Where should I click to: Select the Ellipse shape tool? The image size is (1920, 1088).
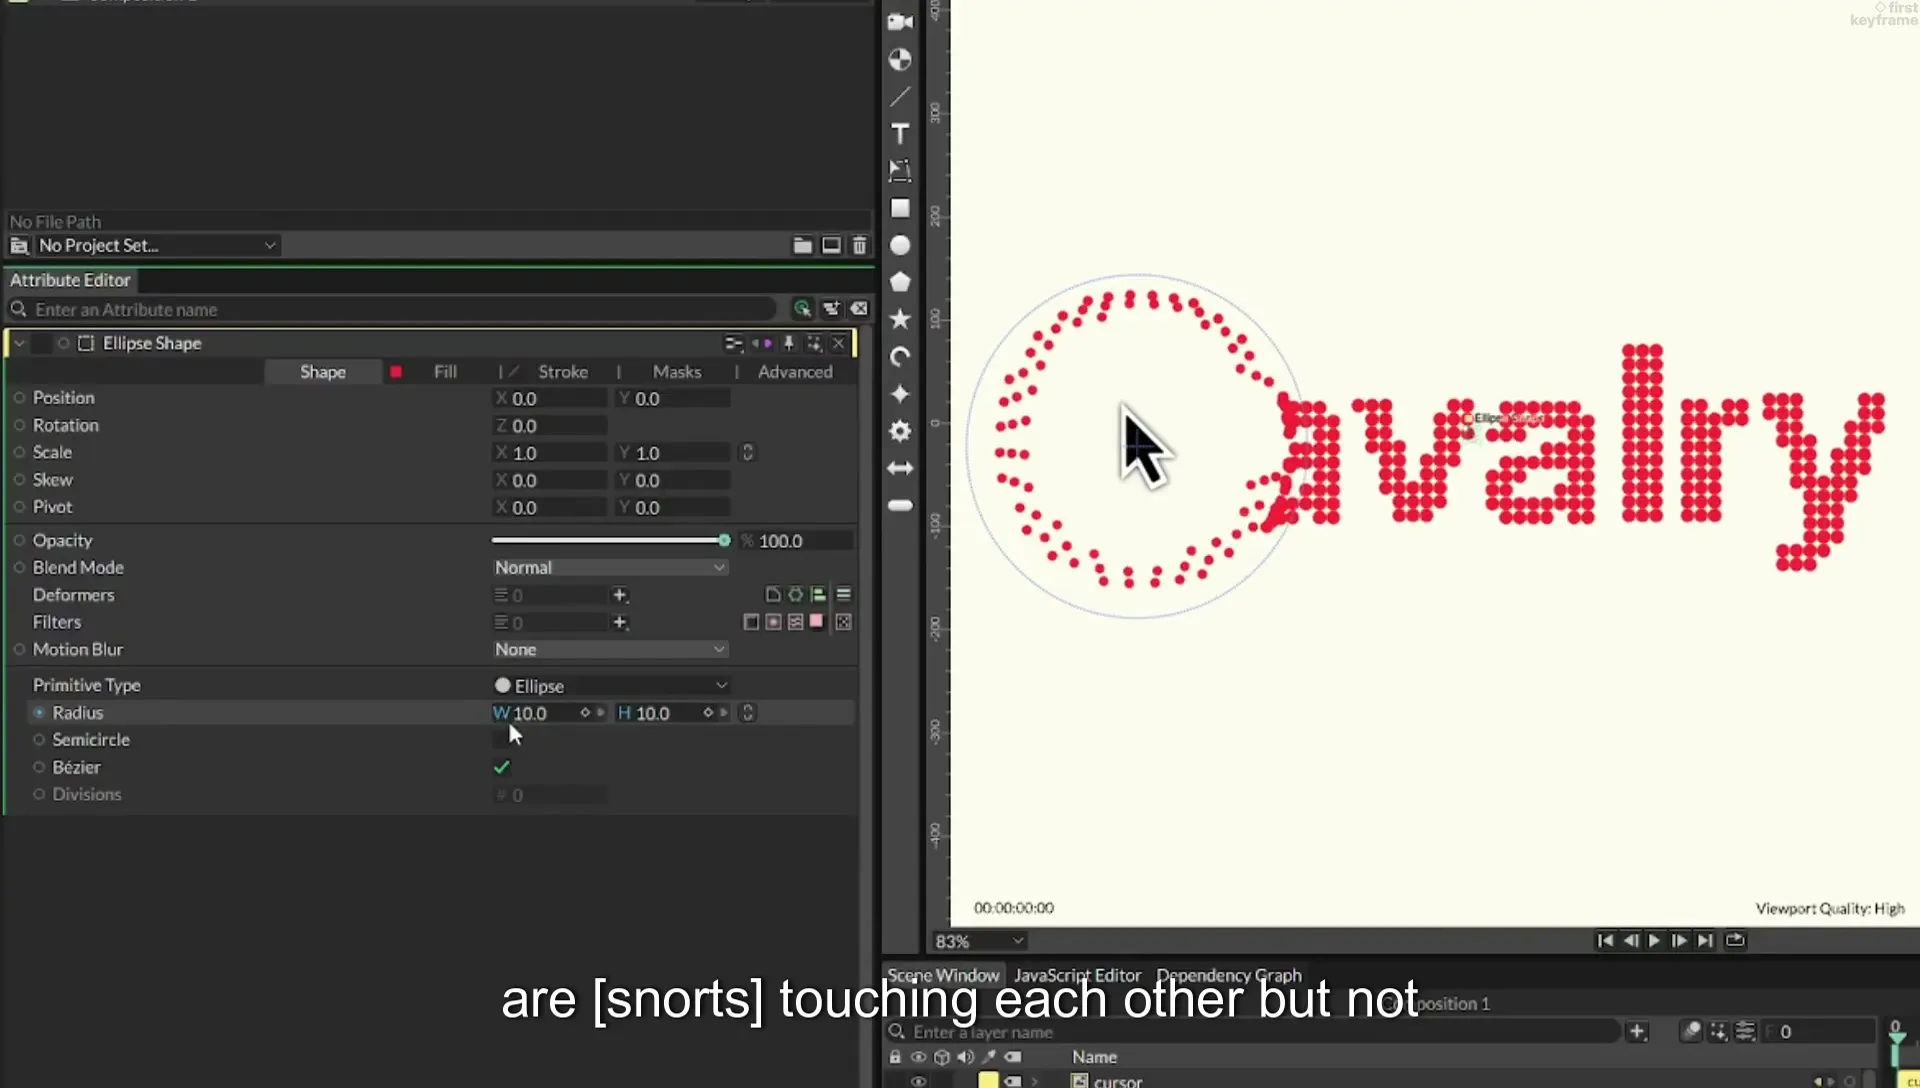point(900,245)
